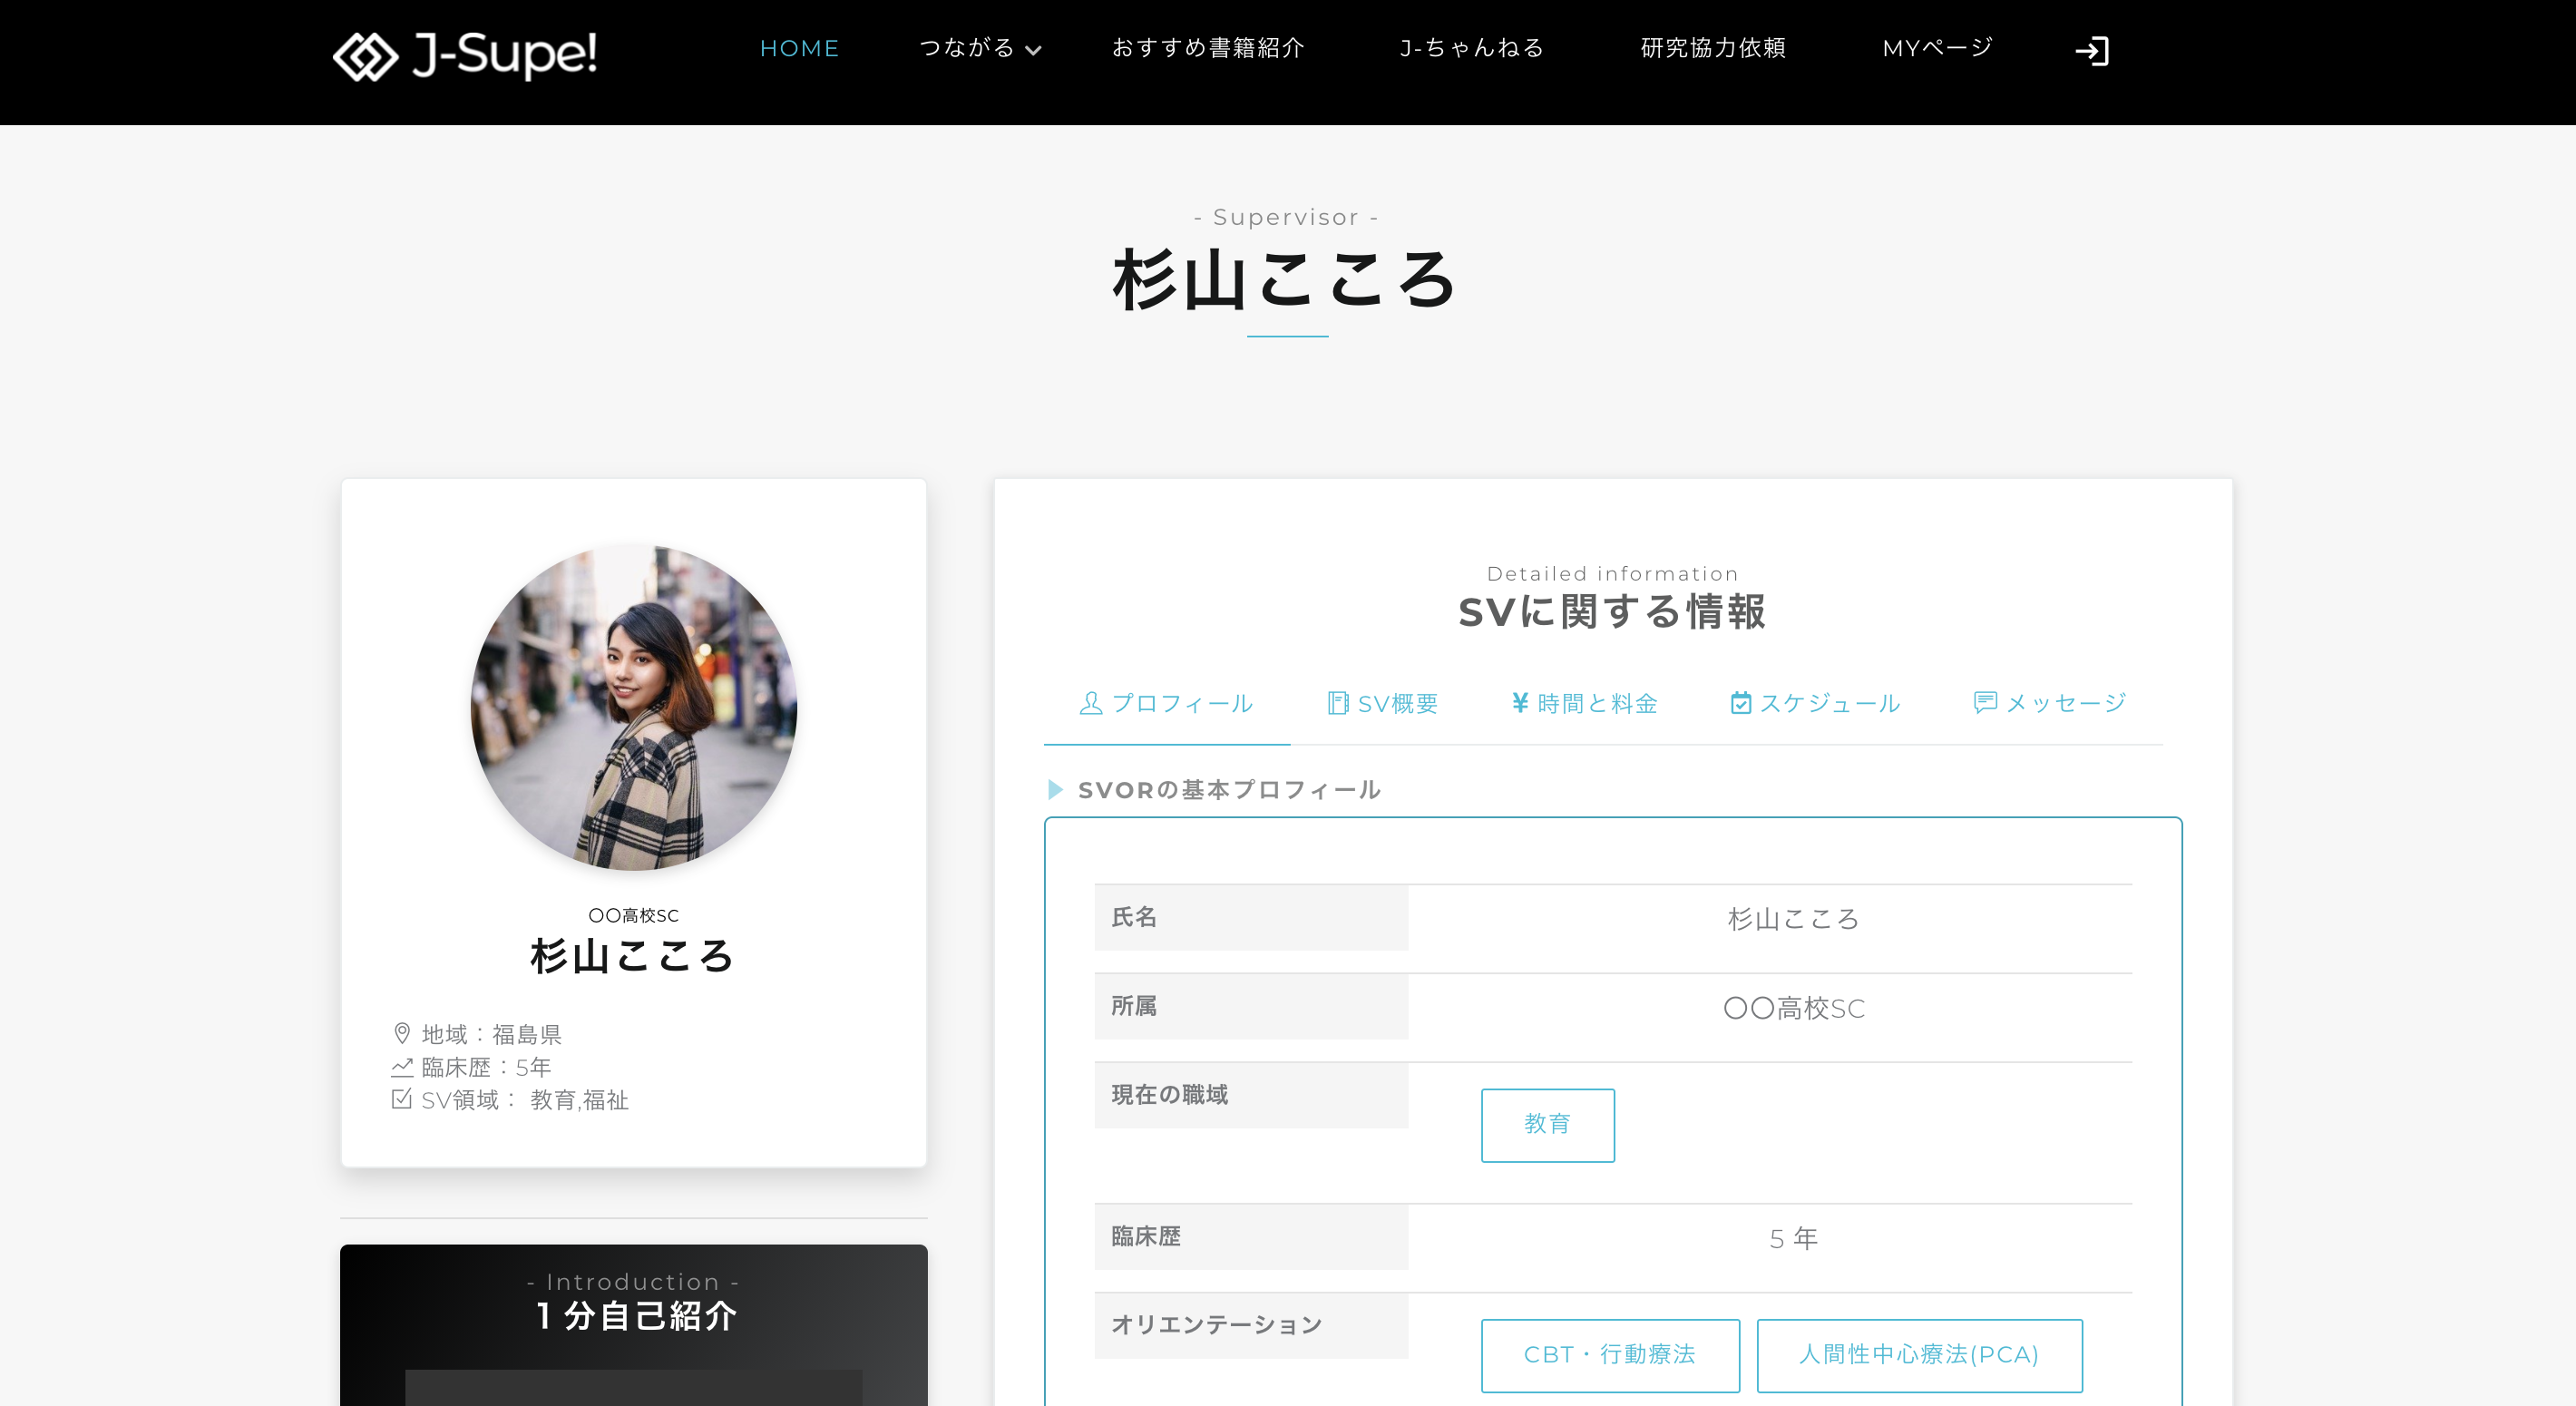The width and height of the screenshot is (2576, 1406).
Task: Toggle the CBT・行動療法 orientation tag
Action: 1610,1355
